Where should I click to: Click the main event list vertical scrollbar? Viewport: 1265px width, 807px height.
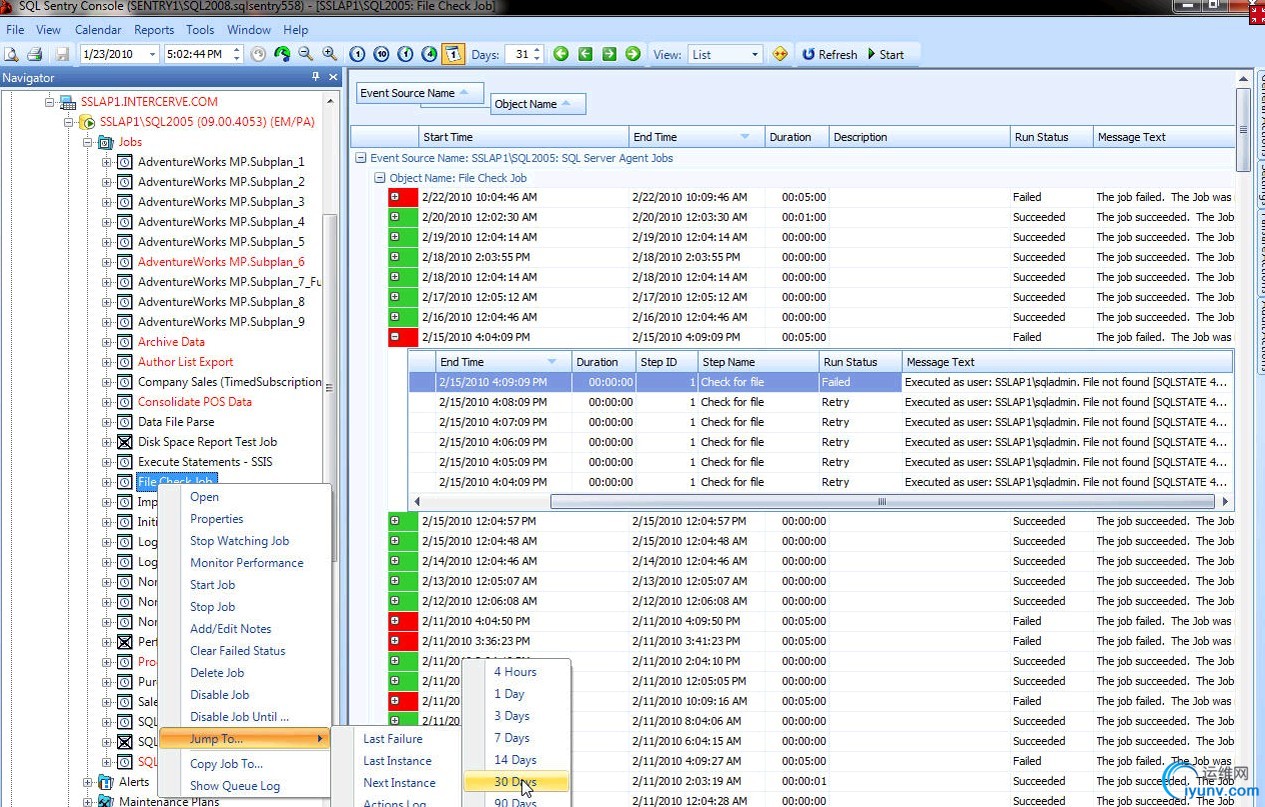[x=1244, y=130]
